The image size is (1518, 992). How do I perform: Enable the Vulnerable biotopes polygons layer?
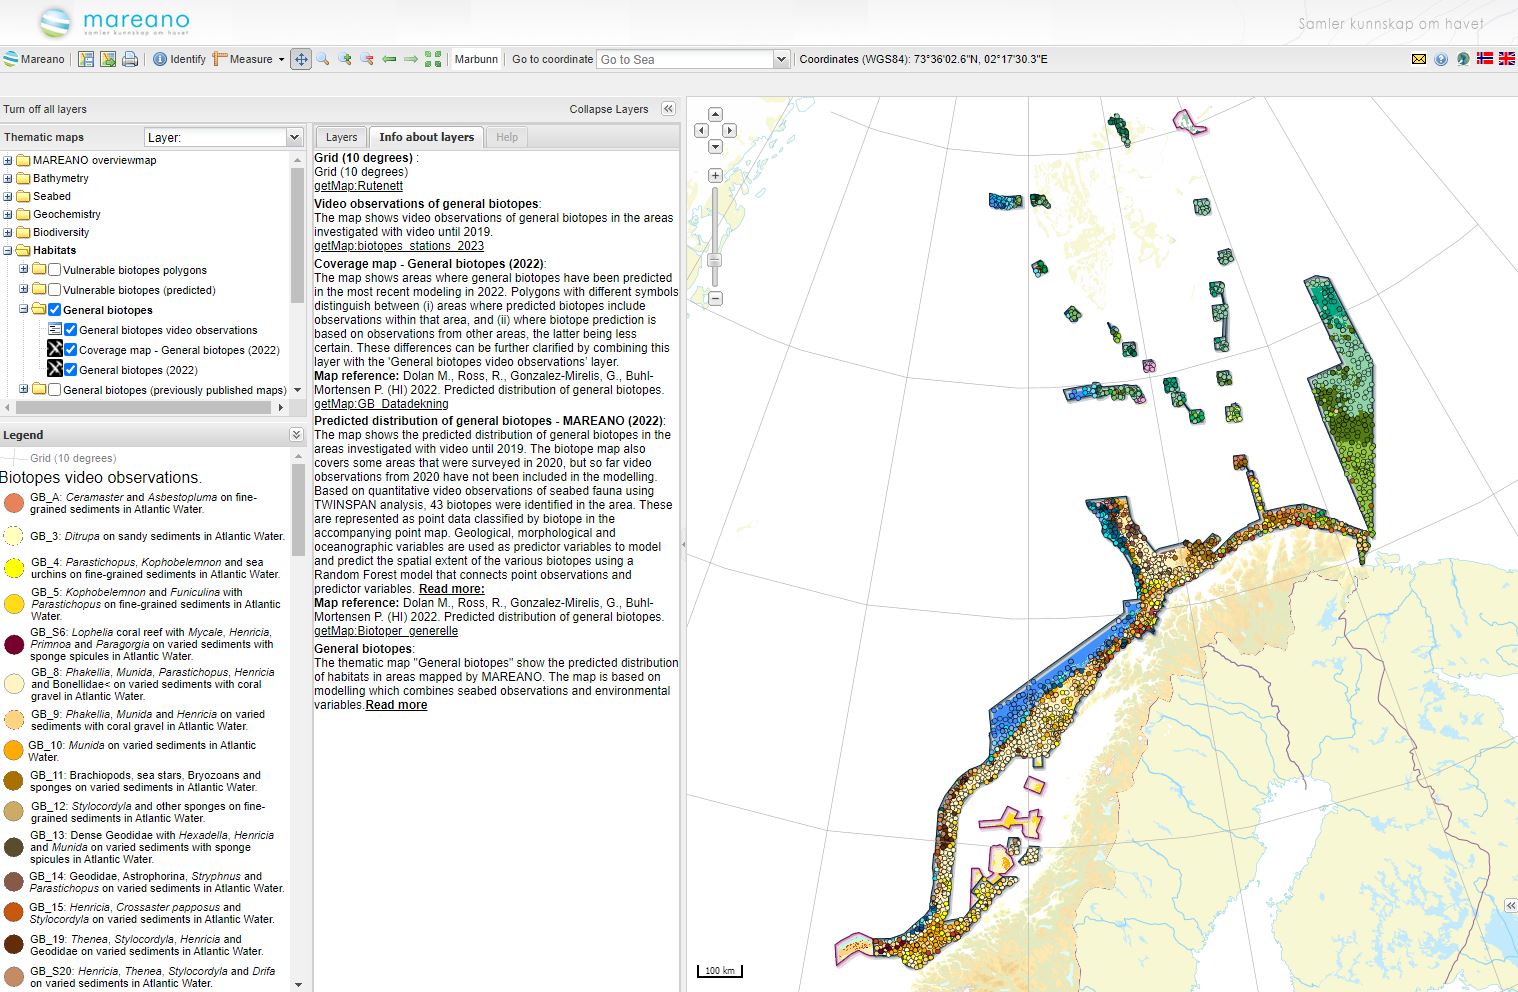click(54, 270)
